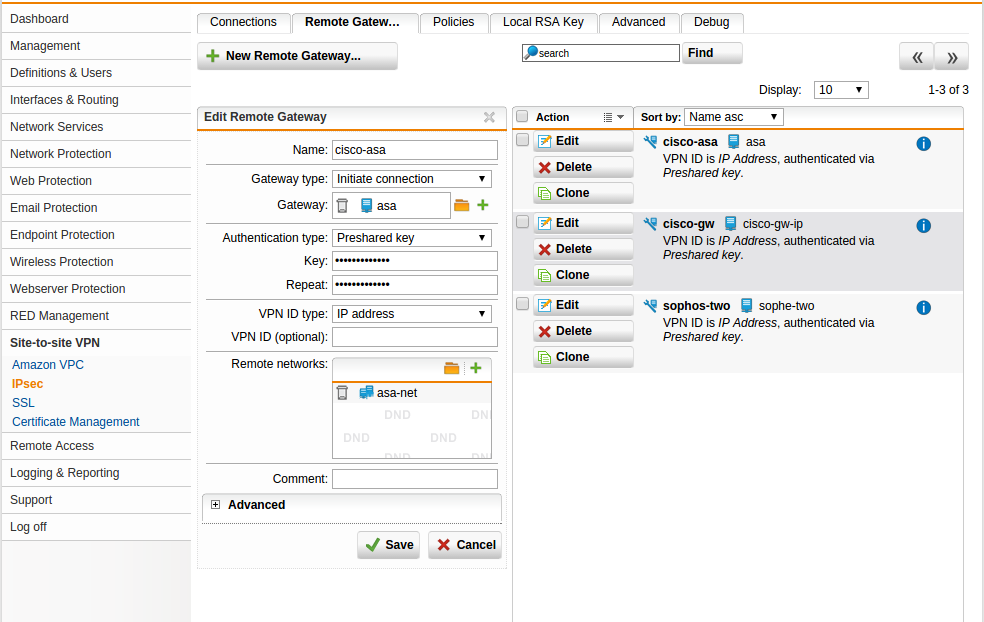Click the New Remote Gateway button
Image resolution: width=984 pixels, height=622 pixels.
click(x=297, y=56)
